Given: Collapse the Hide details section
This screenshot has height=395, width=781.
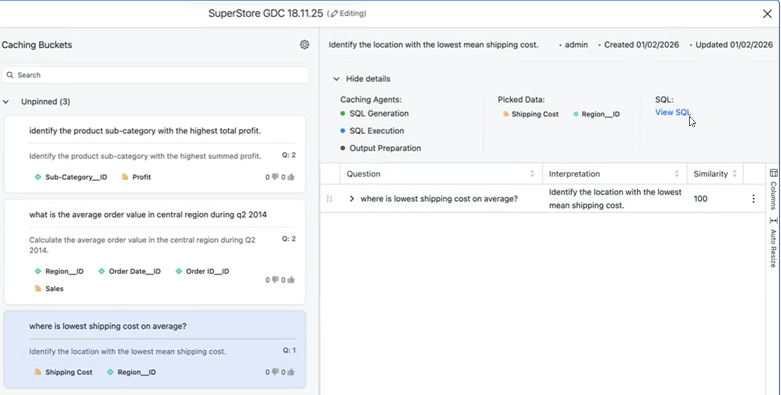Looking at the screenshot, I should 336,79.
